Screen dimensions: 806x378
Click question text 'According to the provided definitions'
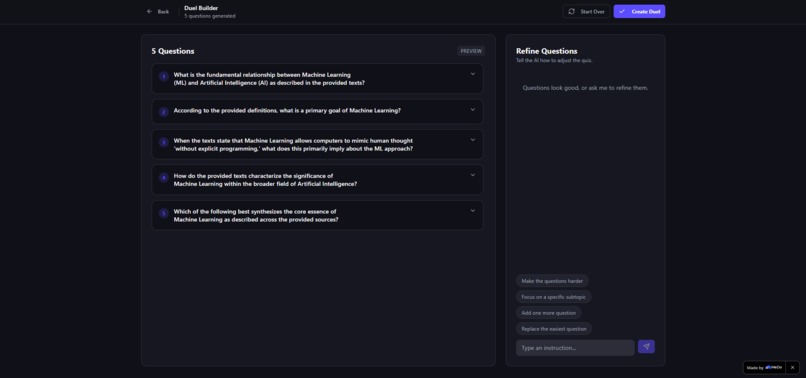point(287,111)
